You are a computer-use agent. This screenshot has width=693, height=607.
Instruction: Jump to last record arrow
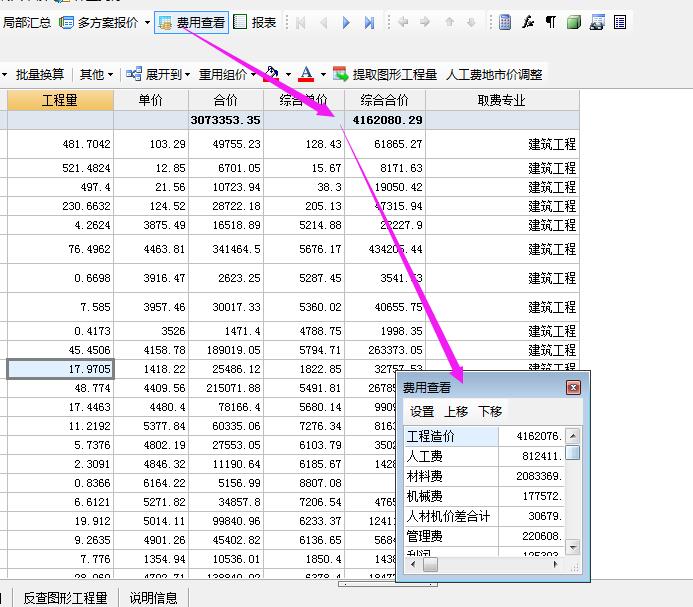[x=369, y=23]
